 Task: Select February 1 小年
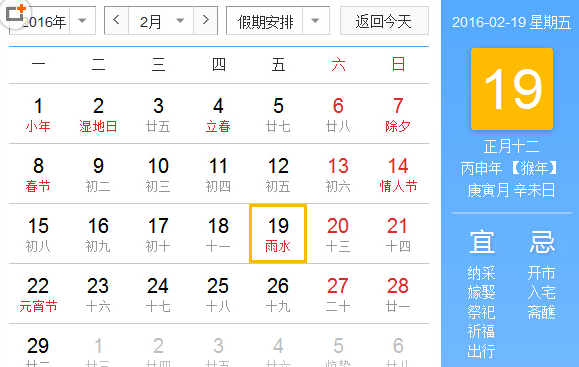tap(38, 114)
